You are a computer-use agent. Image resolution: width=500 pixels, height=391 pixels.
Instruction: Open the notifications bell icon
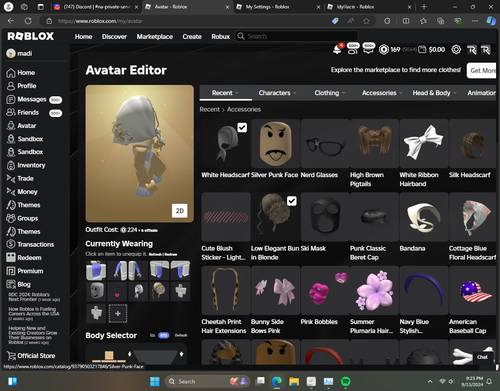pos(337,49)
